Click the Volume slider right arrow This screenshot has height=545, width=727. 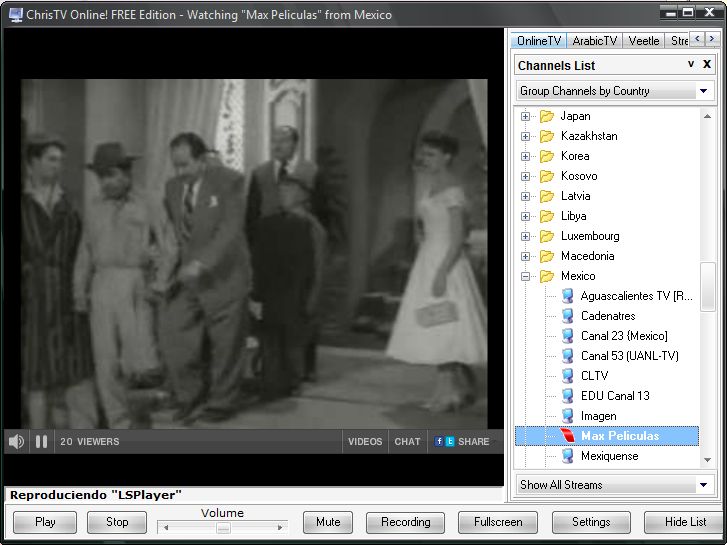280,527
